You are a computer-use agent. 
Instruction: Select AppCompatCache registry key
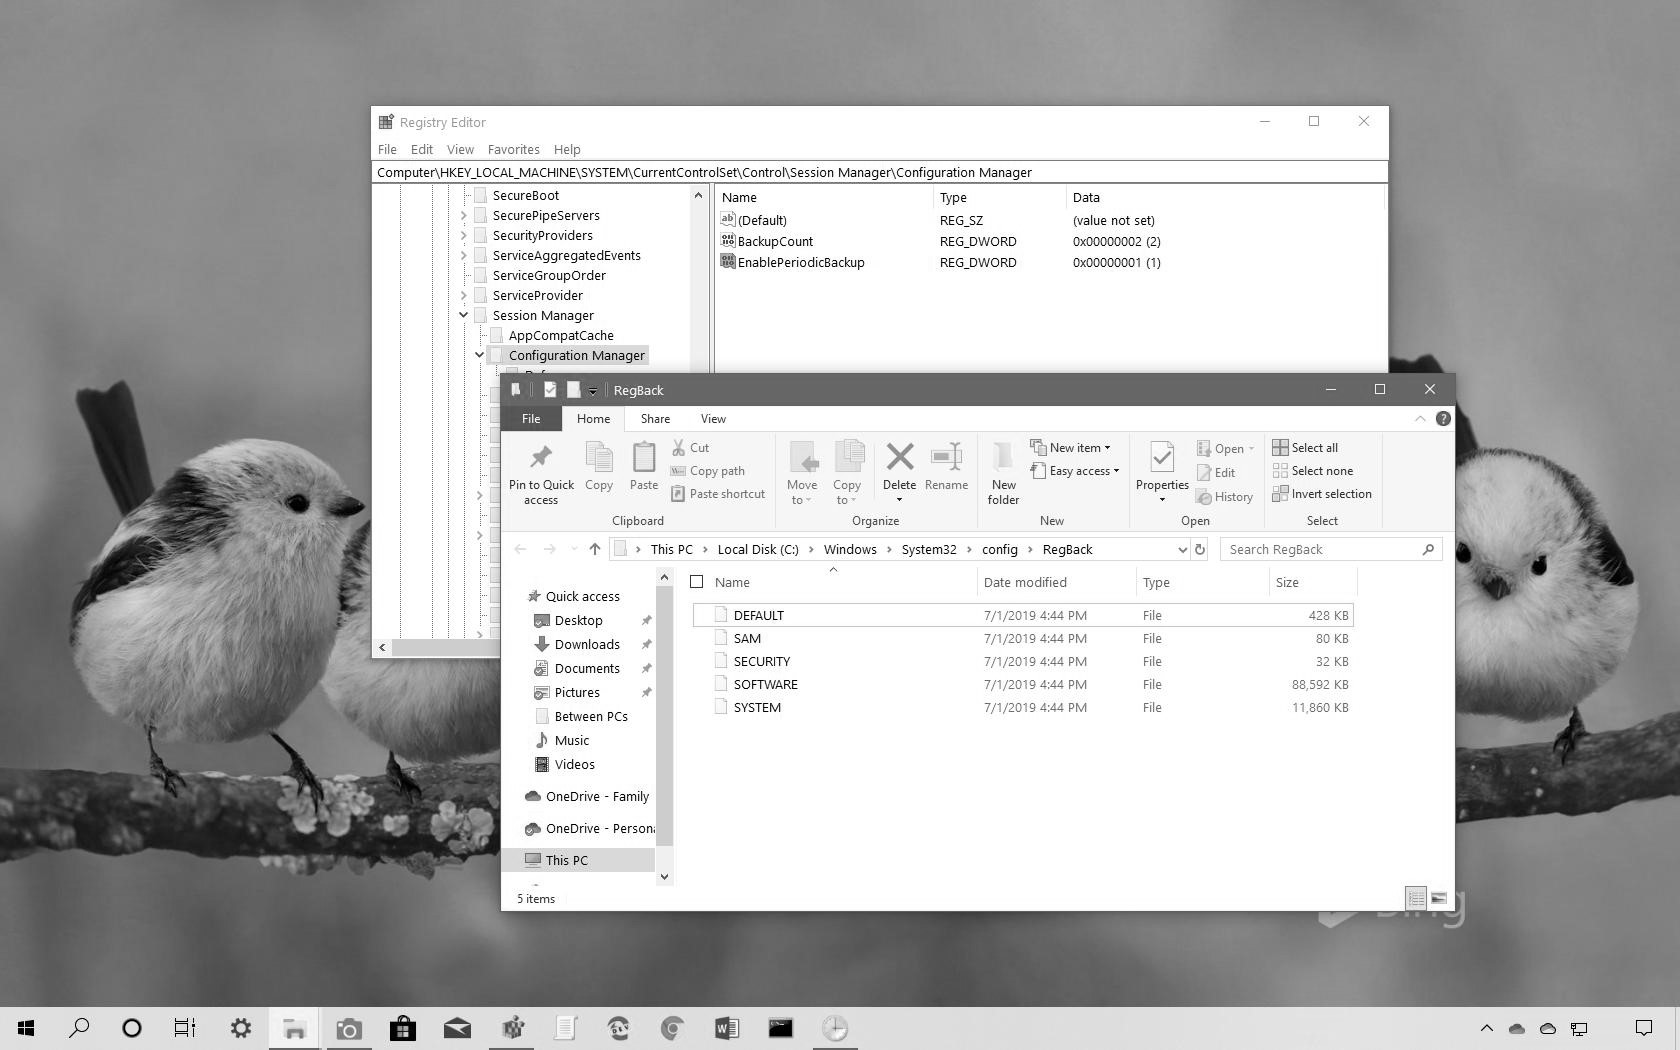click(x=561, y=336)
